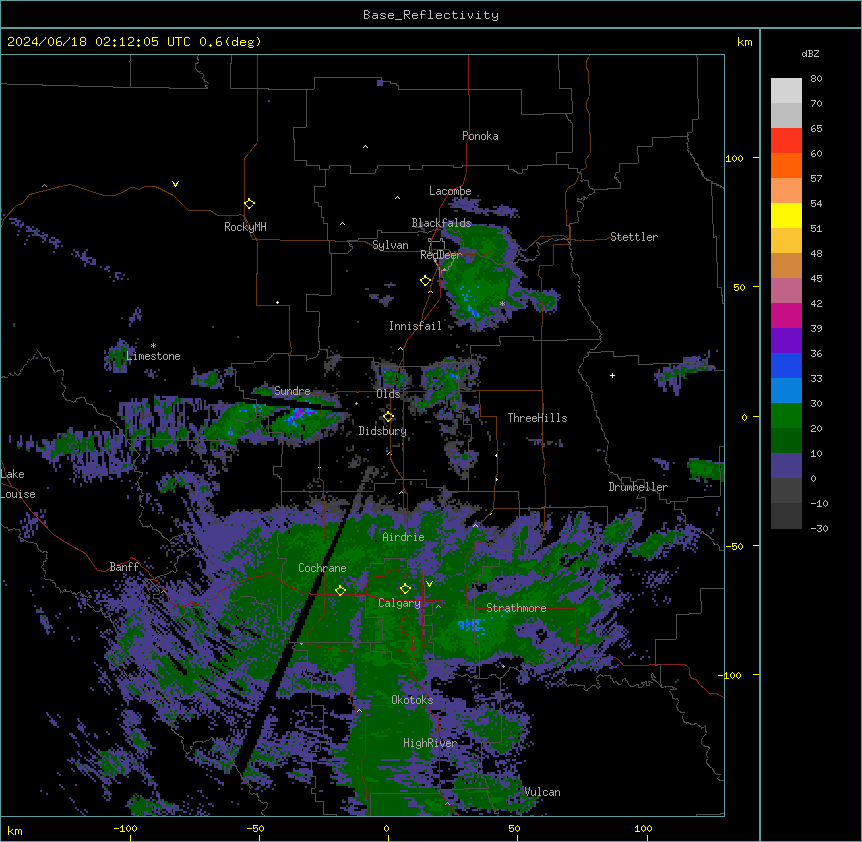Click the asterisk marker above Limestone label
862x842 pixels.
(x=153, y=346)
